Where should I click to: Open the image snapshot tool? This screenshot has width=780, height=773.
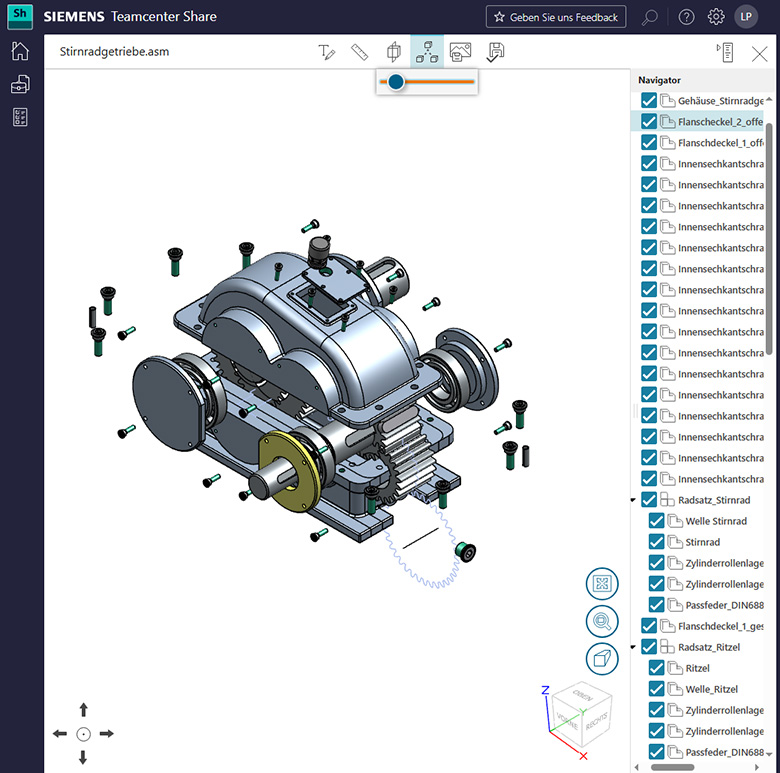pyautogui.click(x=460, y=52)
